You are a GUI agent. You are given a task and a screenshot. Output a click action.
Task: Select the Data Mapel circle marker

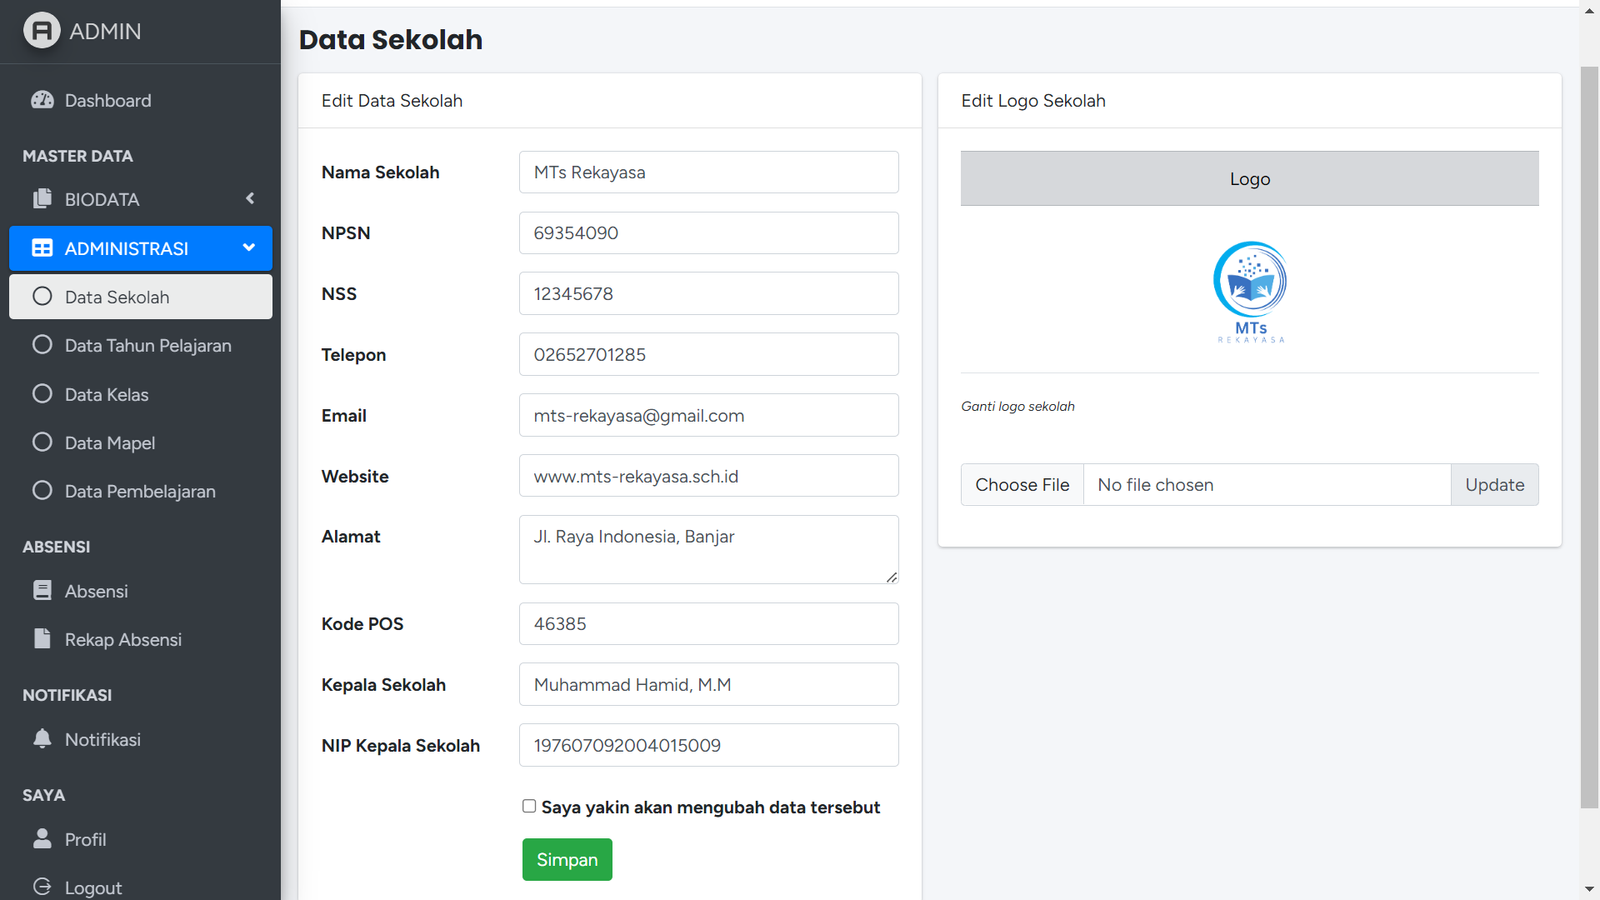click(x=42, y=442)
